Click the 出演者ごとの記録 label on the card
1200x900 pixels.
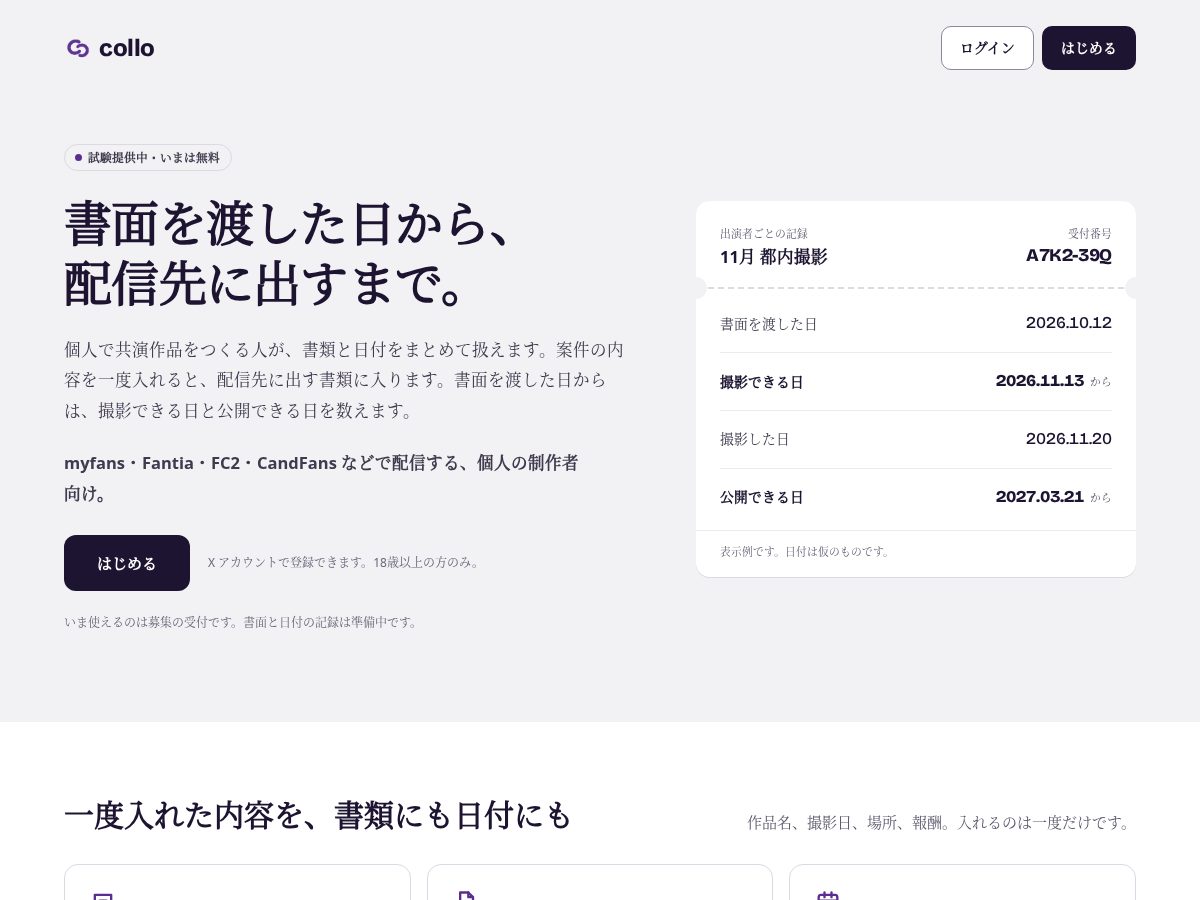(x=764, y=233)
